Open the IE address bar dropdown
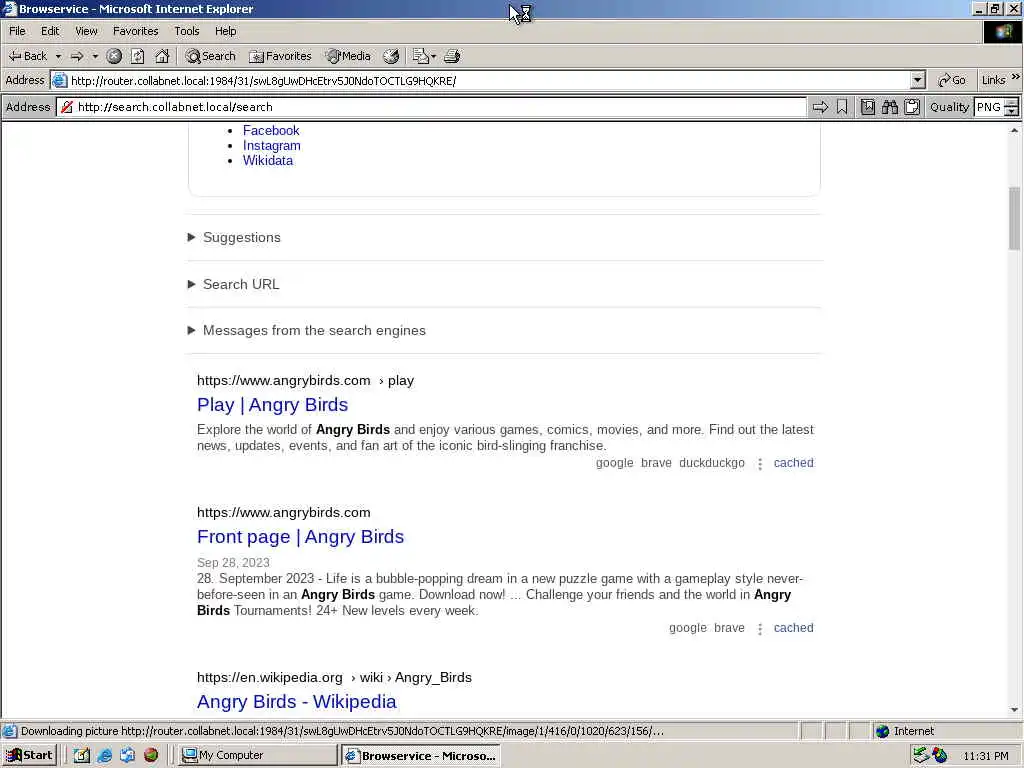The height and width of the screenshot is (768, 1024). point(918,80)
